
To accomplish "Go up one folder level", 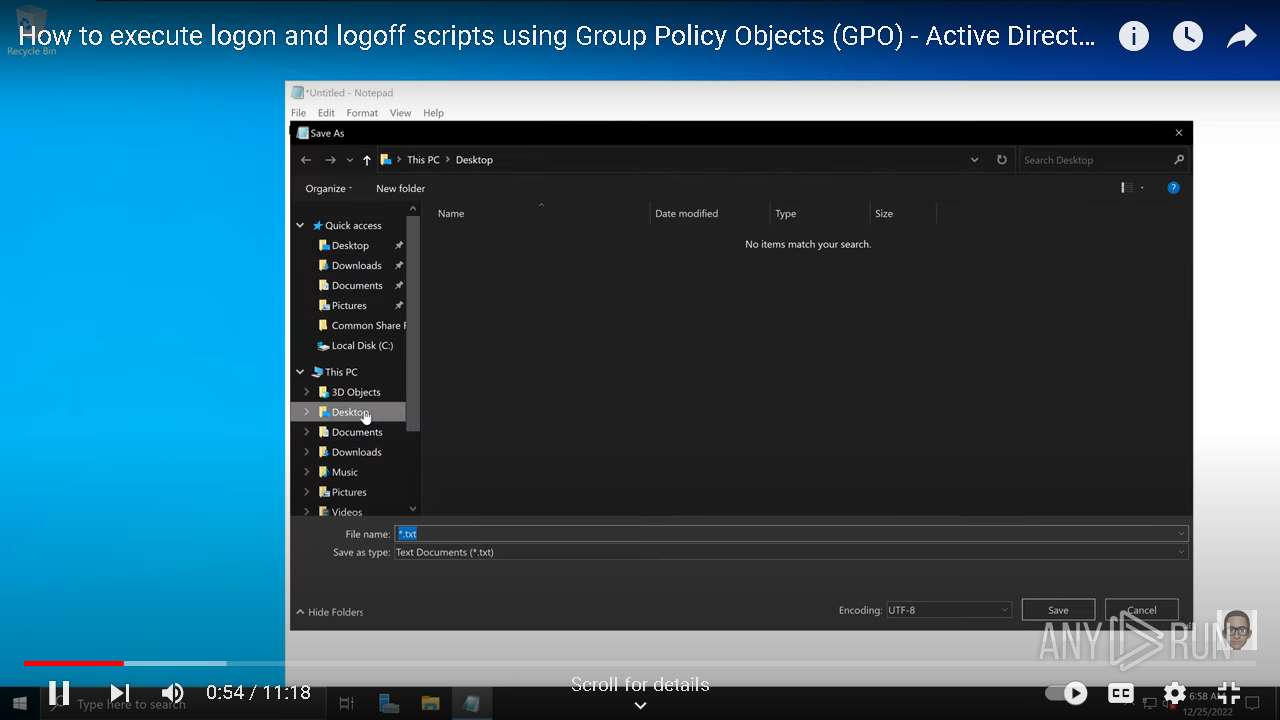I will click(367, 160).
